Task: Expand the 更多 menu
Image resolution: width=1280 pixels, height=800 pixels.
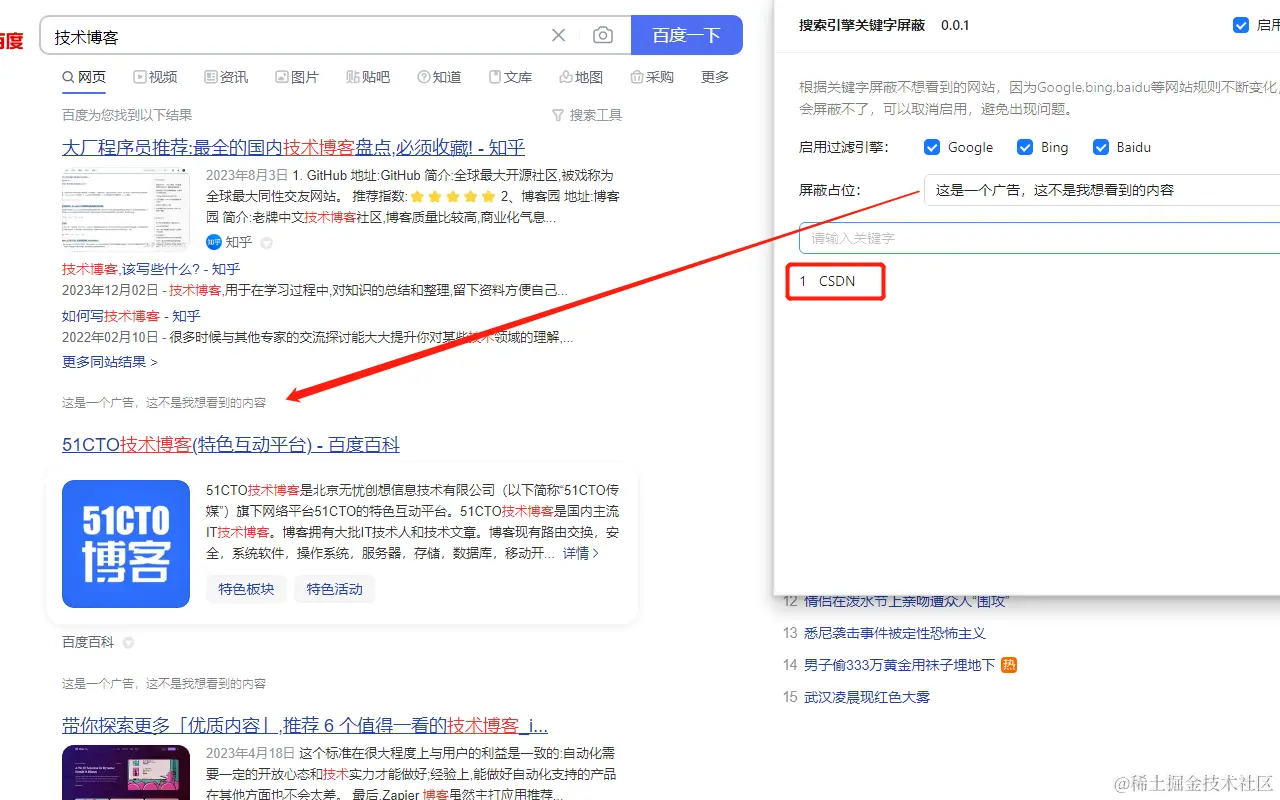Action: point(715,77)
